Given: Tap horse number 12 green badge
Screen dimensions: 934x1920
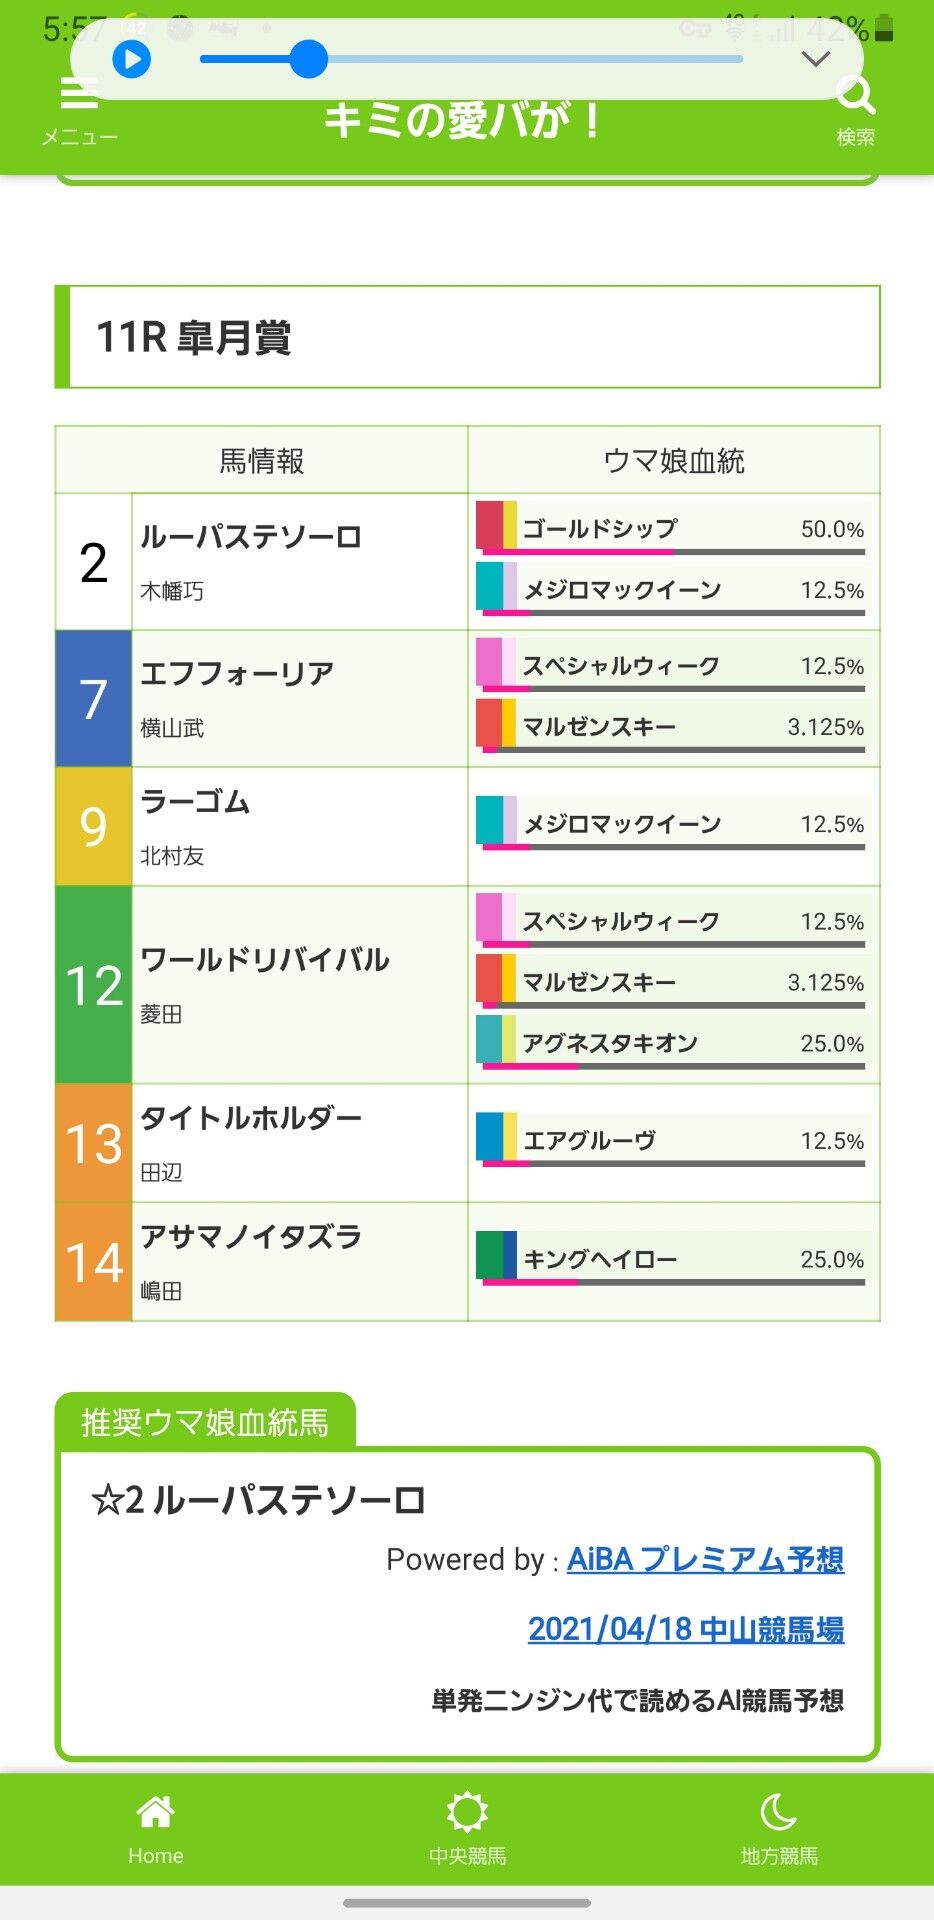Looking at the screenshot, I should [x=94, y=985].
